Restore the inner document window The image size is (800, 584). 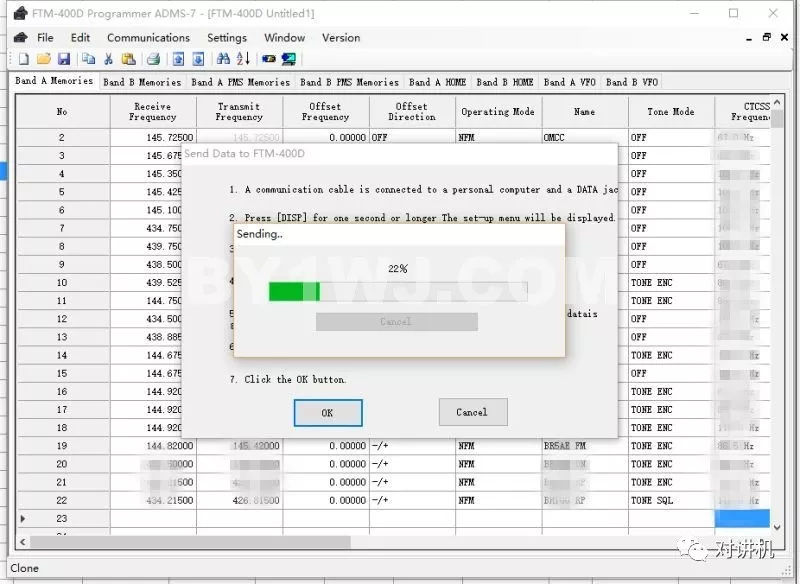click(766, 37)
